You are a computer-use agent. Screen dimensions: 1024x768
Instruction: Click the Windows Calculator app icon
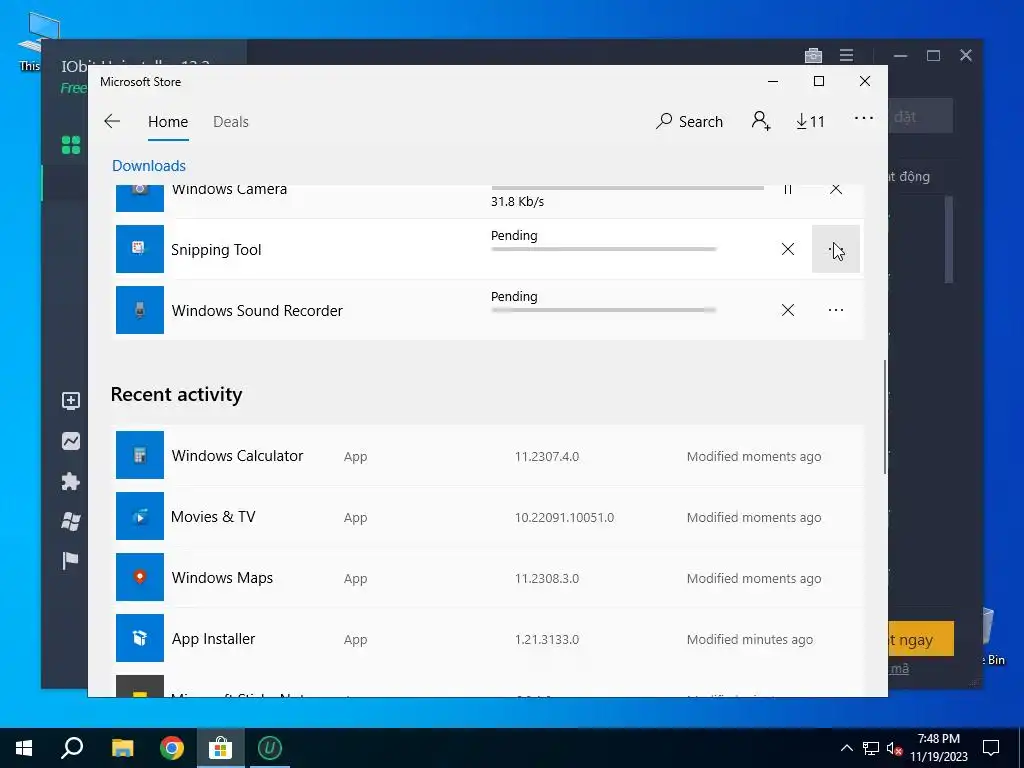click(140, 455)
